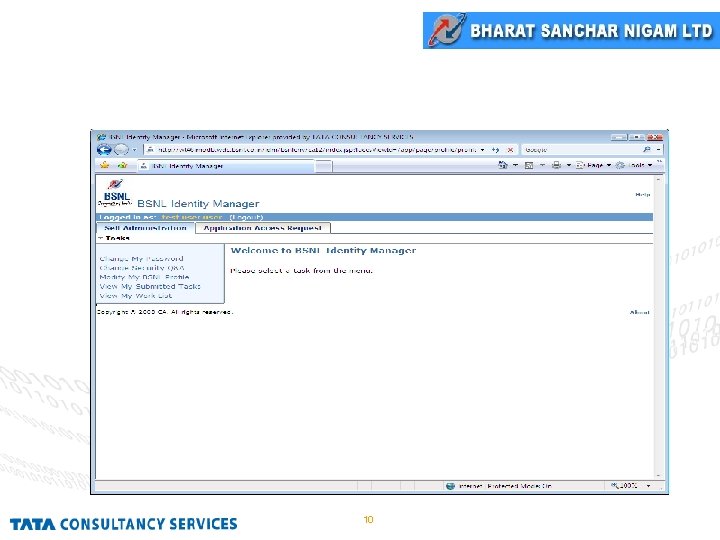The image size is (720, 540).
Task: Click the Help link at top right
Action: [642, 195]
